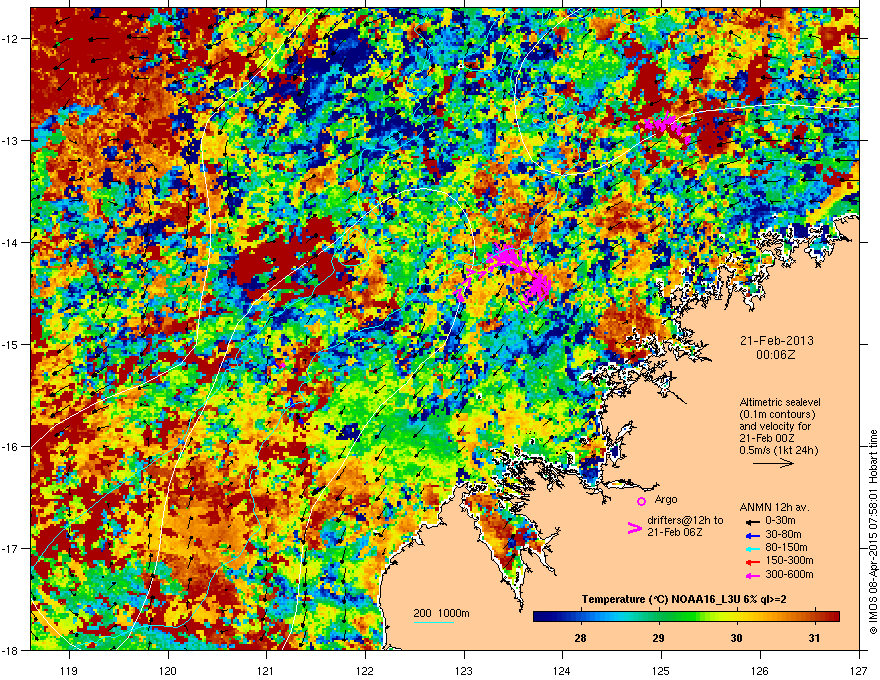Click the 'Altimetric sealevel' caption line
The image size is (880, 680).
[780, 402]
